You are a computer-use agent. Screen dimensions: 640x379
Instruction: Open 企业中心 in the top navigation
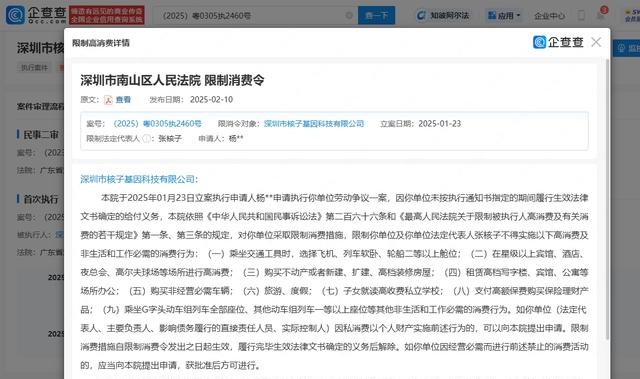(x=549, y=16)
